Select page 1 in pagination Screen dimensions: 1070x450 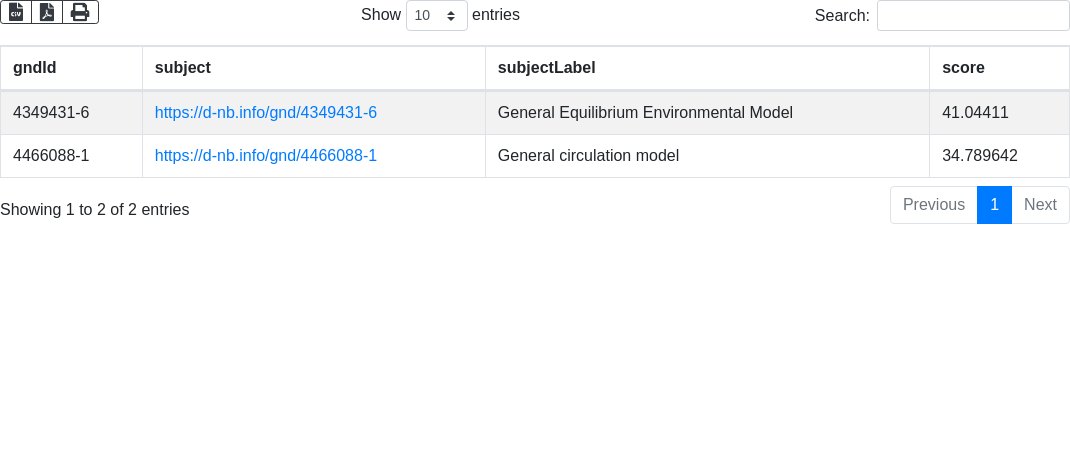(x=994, y=205)
